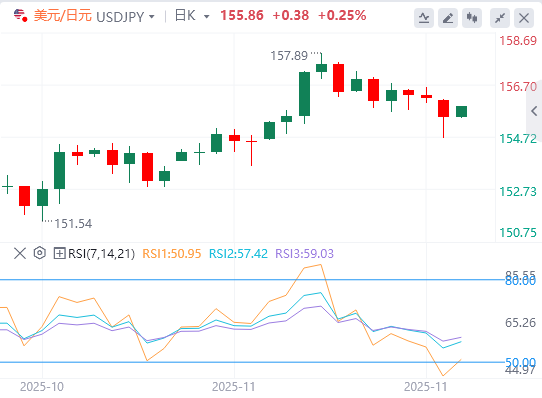The image size is (542, 398).
Task: Click the RSI(7,14,21) indicator label
Action: 101,254
